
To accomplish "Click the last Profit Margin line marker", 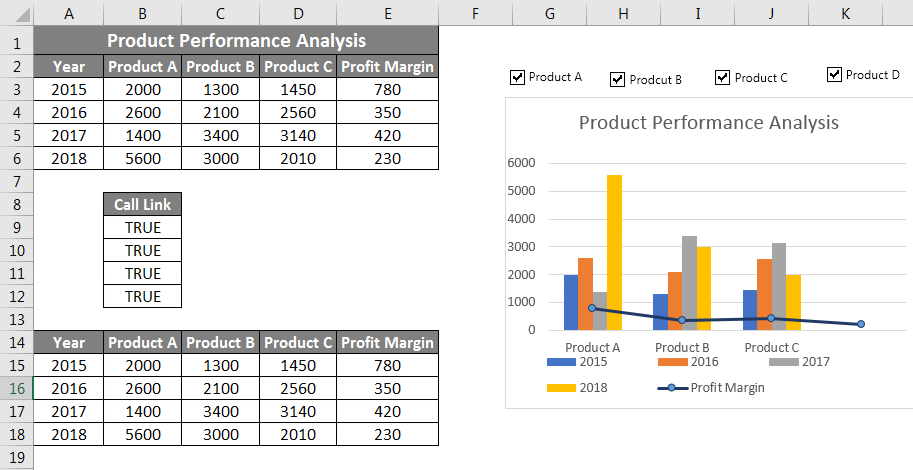I will pyautogui.click(x=861, y=324).
